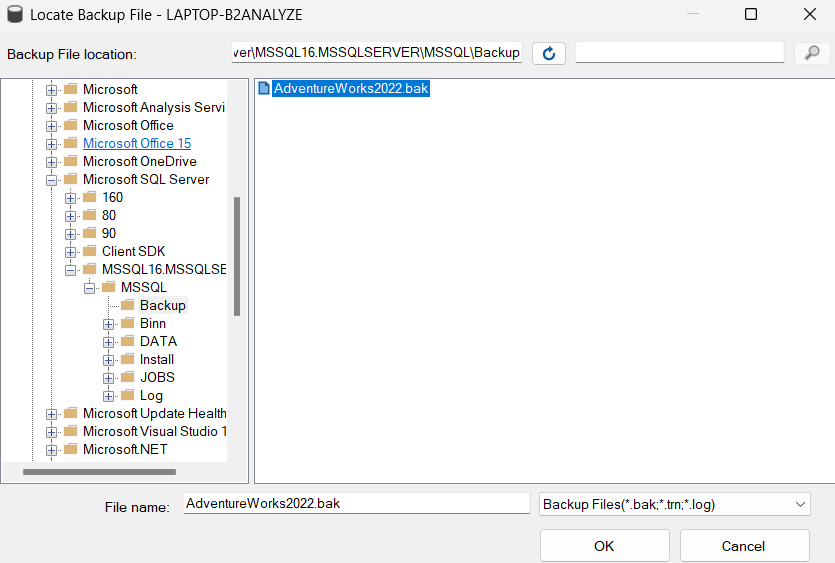835x563 pixels.
Task: Click the File name input field
Action: (357, 503)
